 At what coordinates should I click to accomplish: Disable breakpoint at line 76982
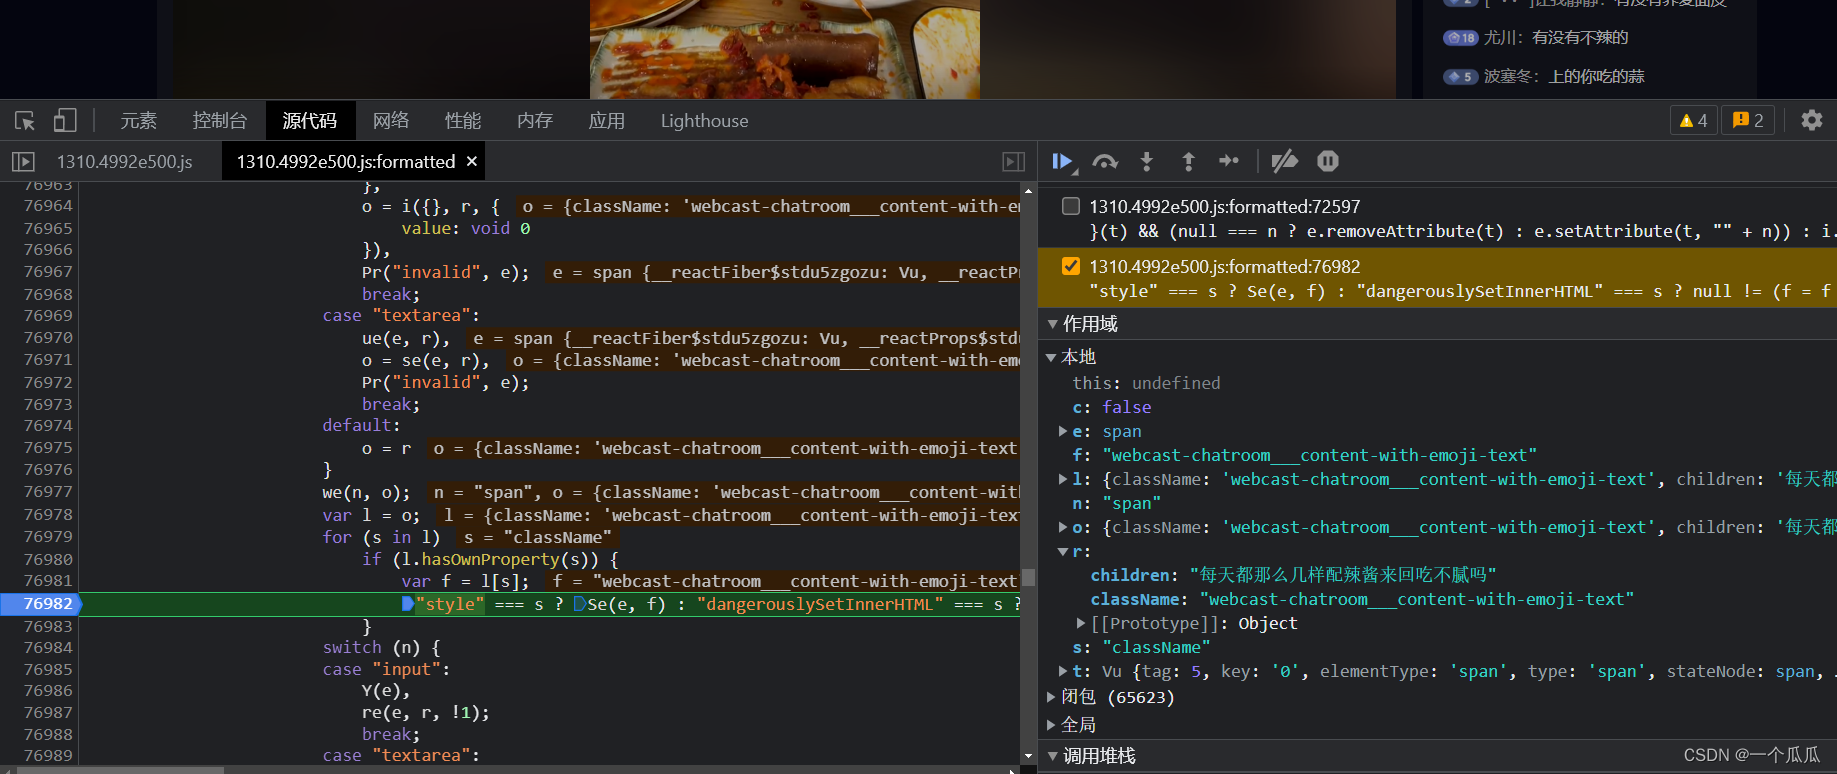(x=1071, y=266)
